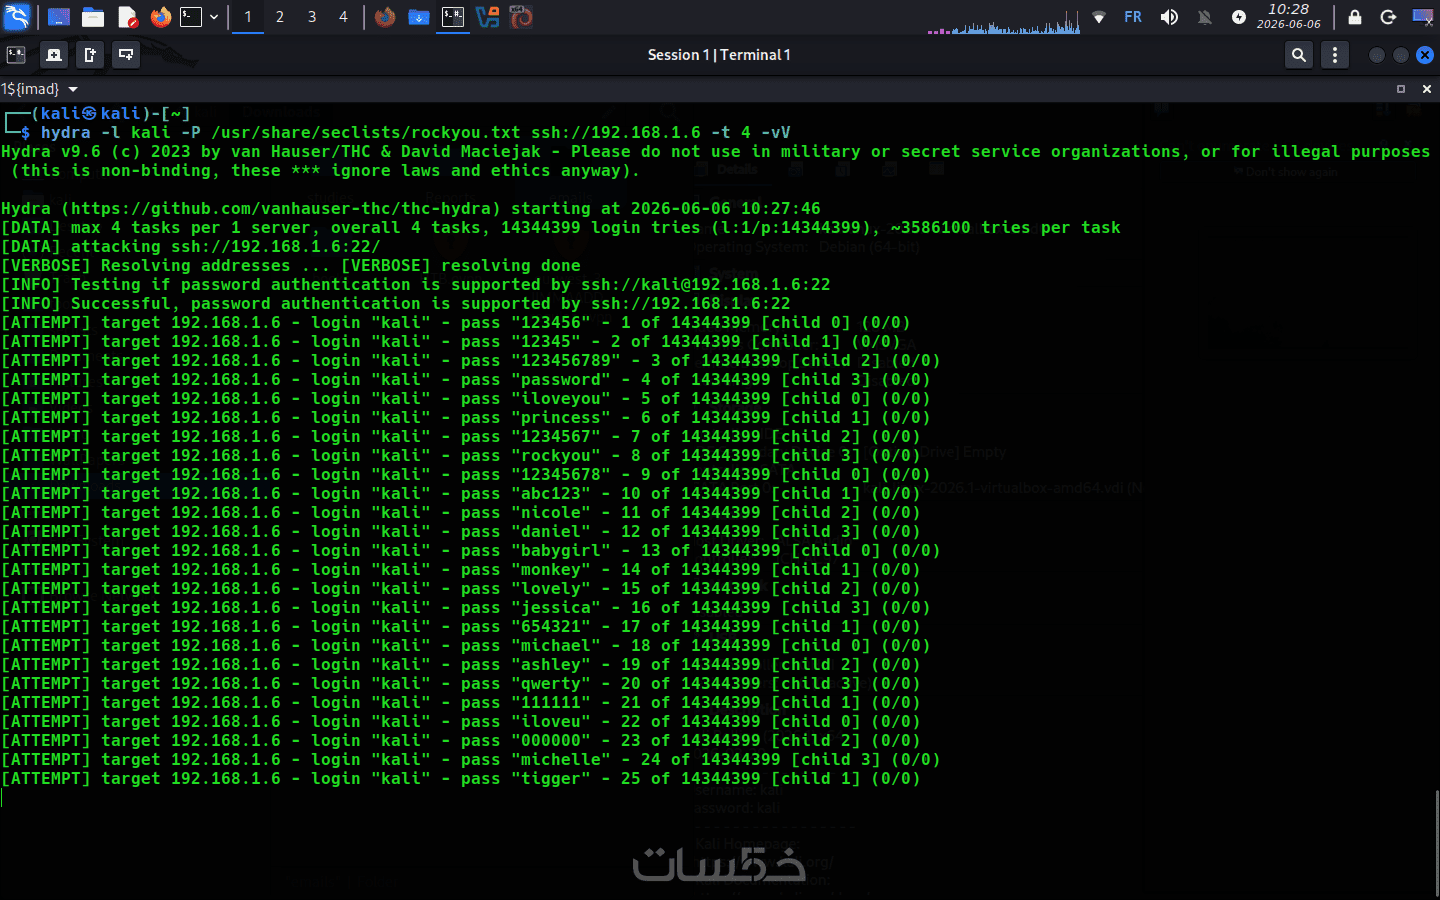Expand the terminal launcher dropdown arrow

pyautogui.click(x=214, y=17)
